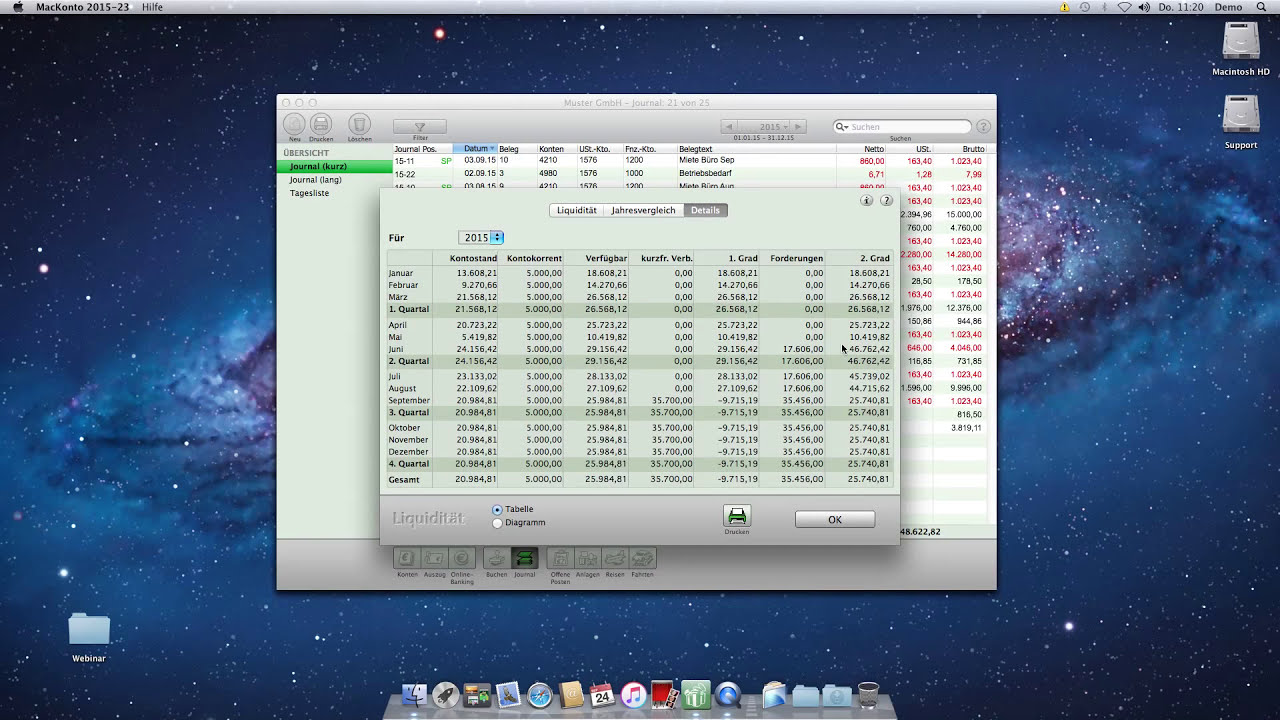Open the Anlagen module icon

pos(588,558)
